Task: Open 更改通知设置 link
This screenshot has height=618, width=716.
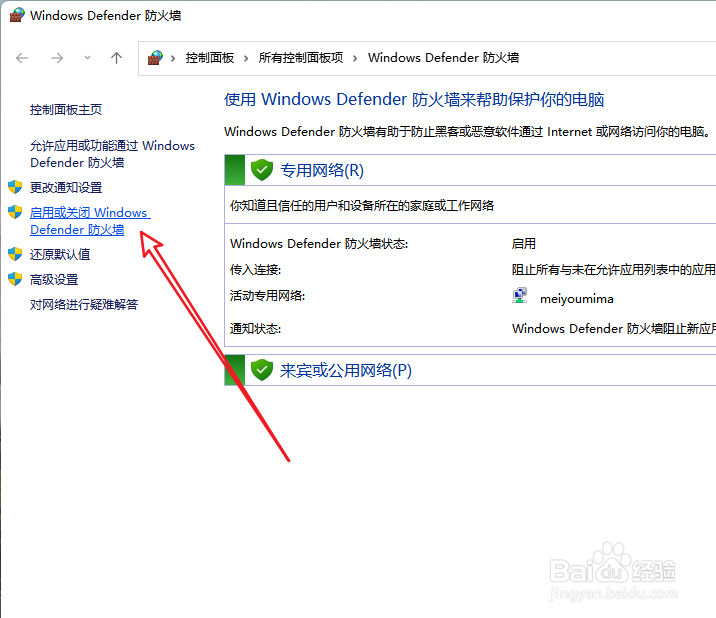Action: [x=66, y=187]
